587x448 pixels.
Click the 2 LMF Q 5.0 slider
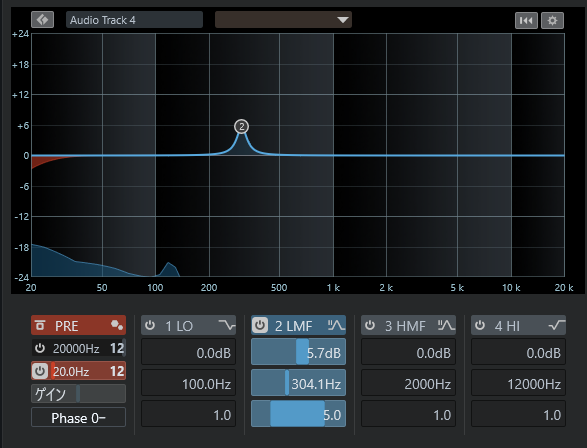298,414
